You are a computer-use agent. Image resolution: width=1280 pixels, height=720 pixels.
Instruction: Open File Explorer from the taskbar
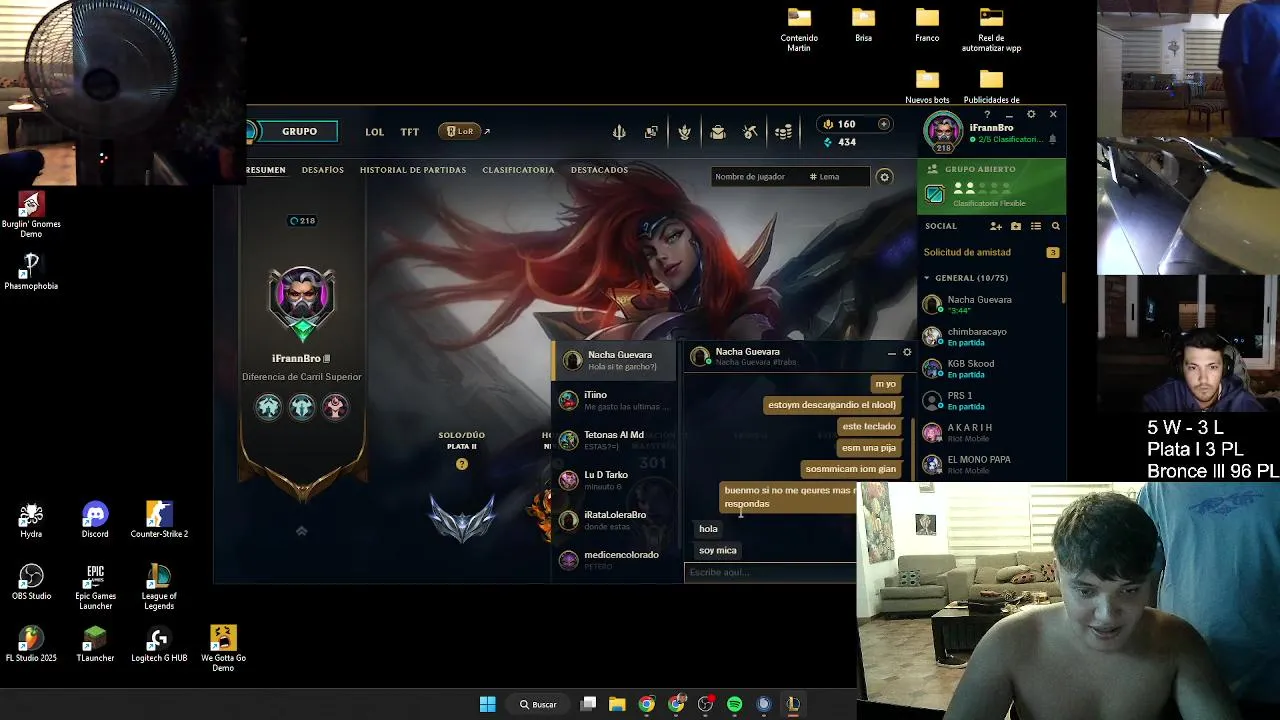[617, 704]
